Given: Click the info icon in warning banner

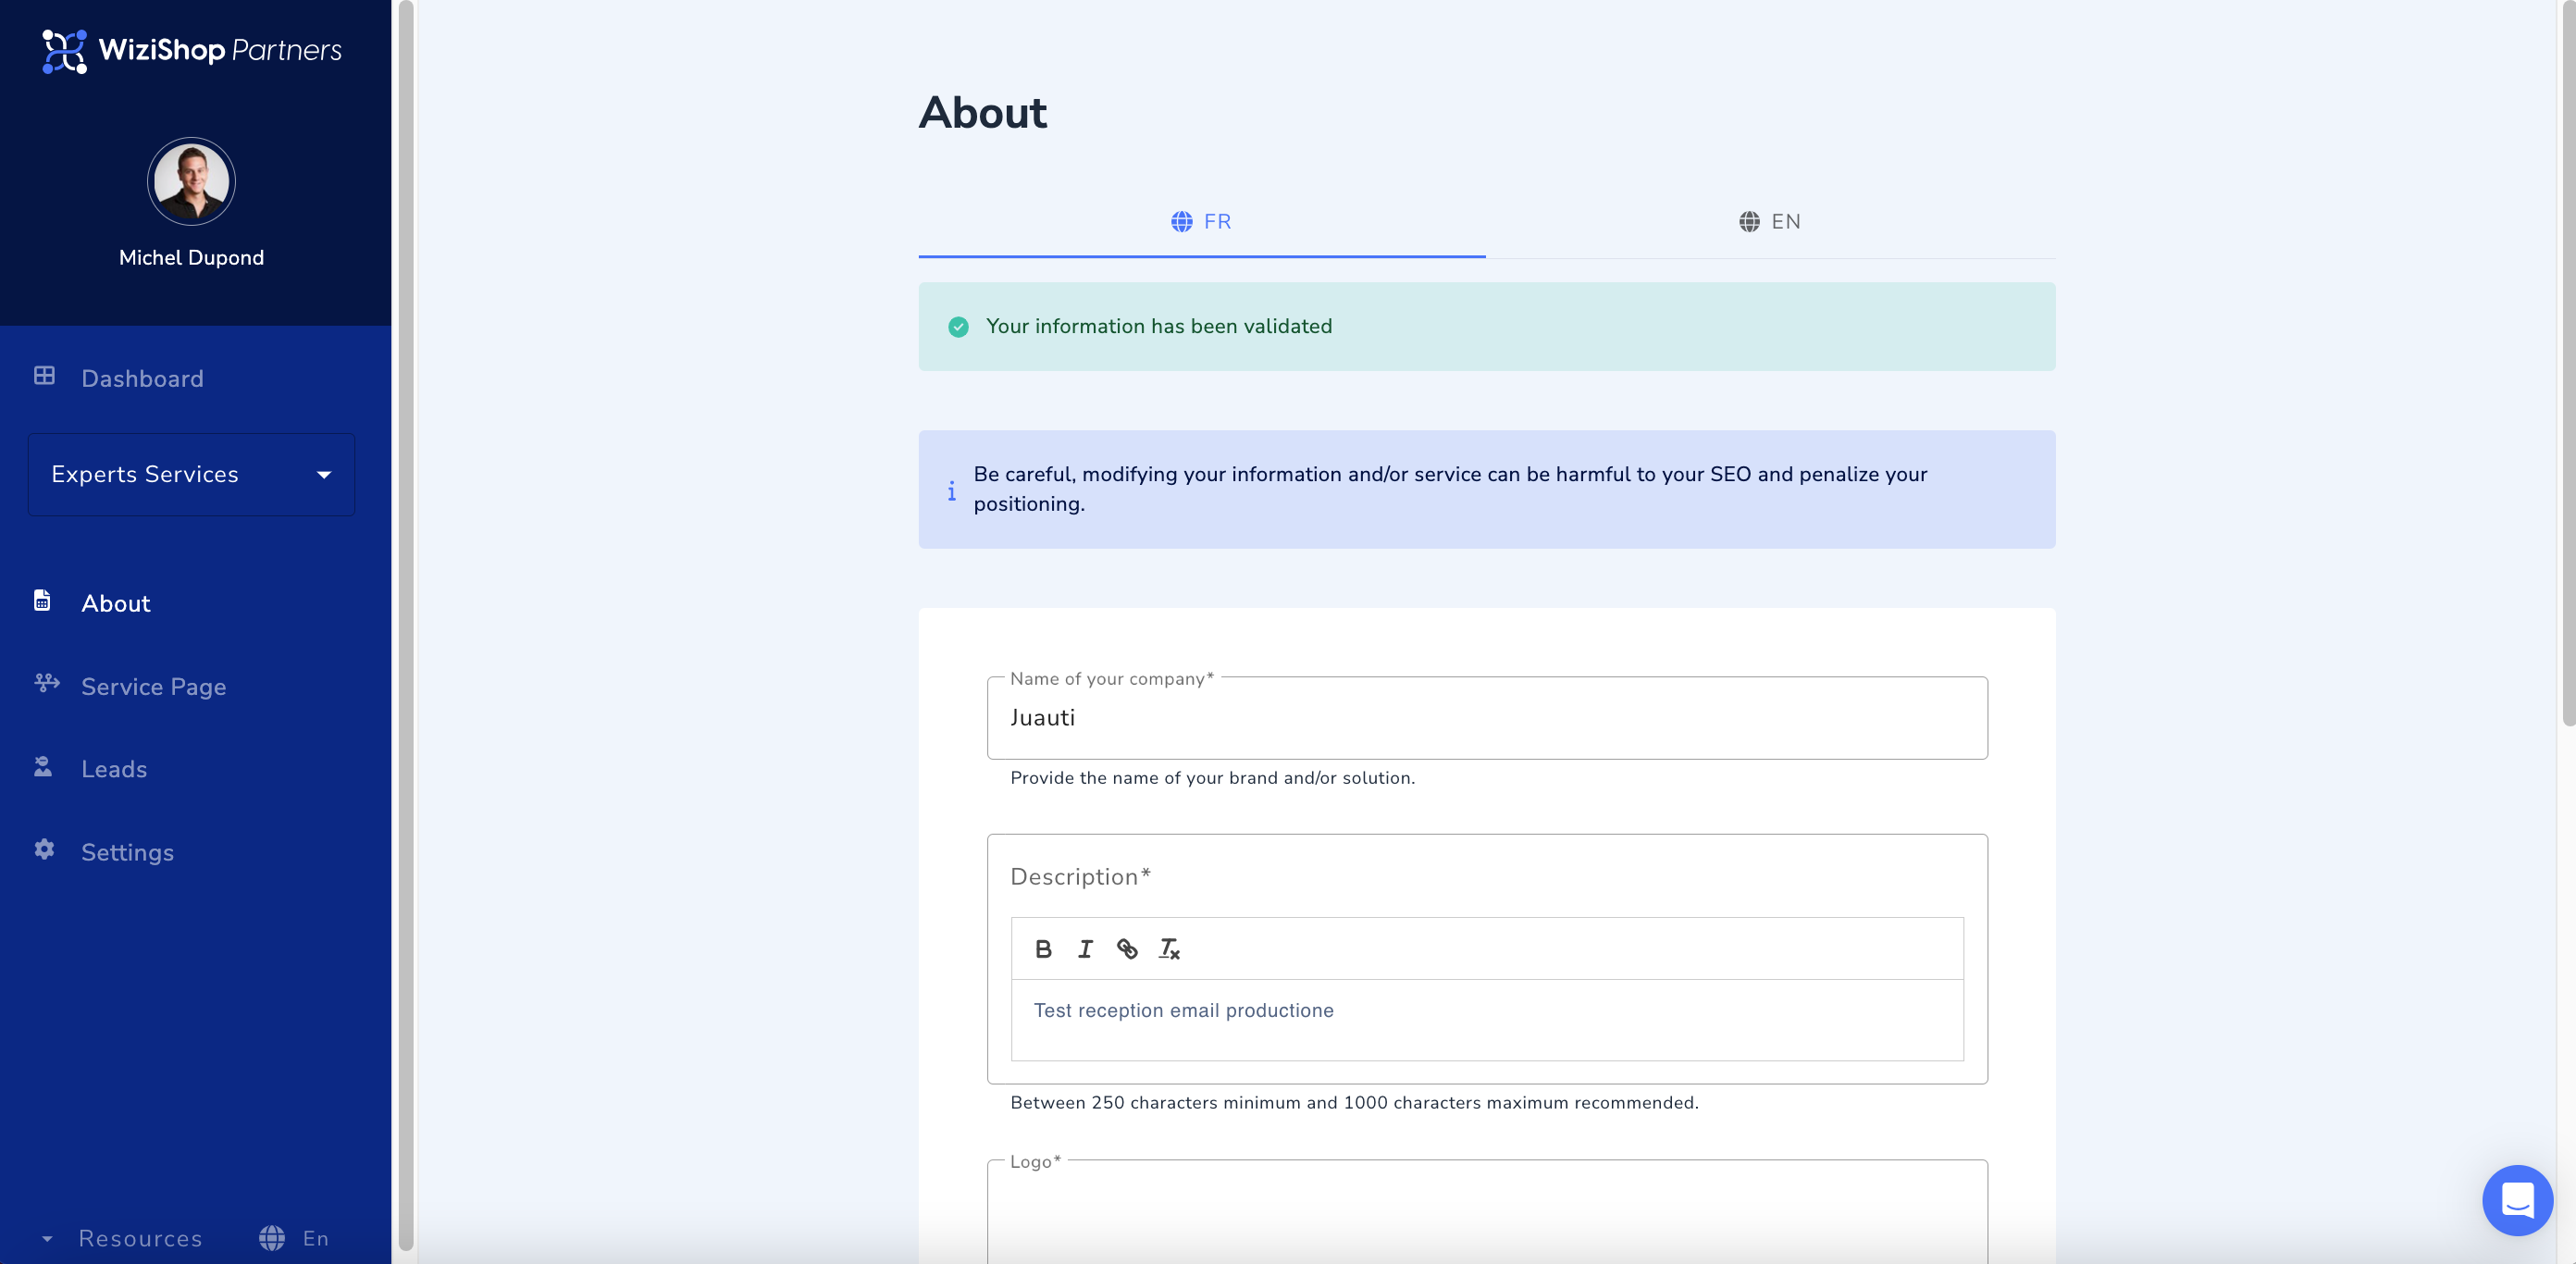Looking at the screenshot, I should pyautogui.click(x=951, y=490).
